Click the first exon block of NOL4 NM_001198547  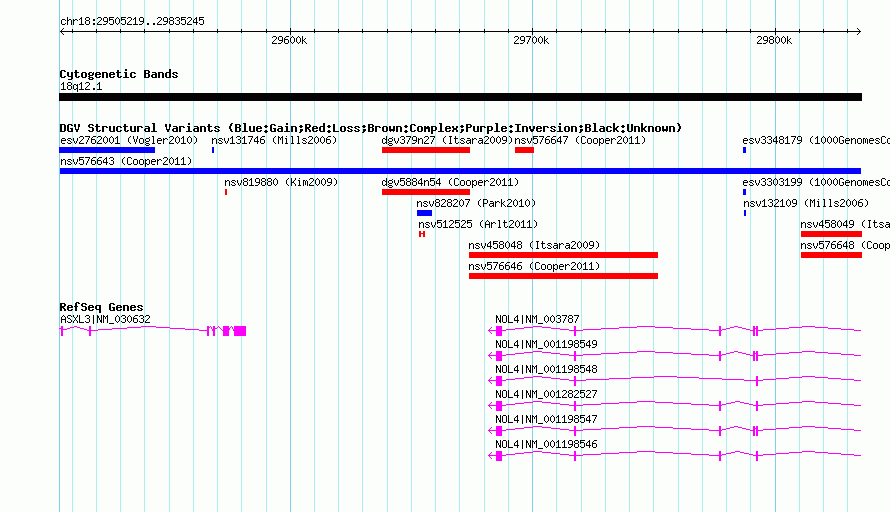coord(499,431)
